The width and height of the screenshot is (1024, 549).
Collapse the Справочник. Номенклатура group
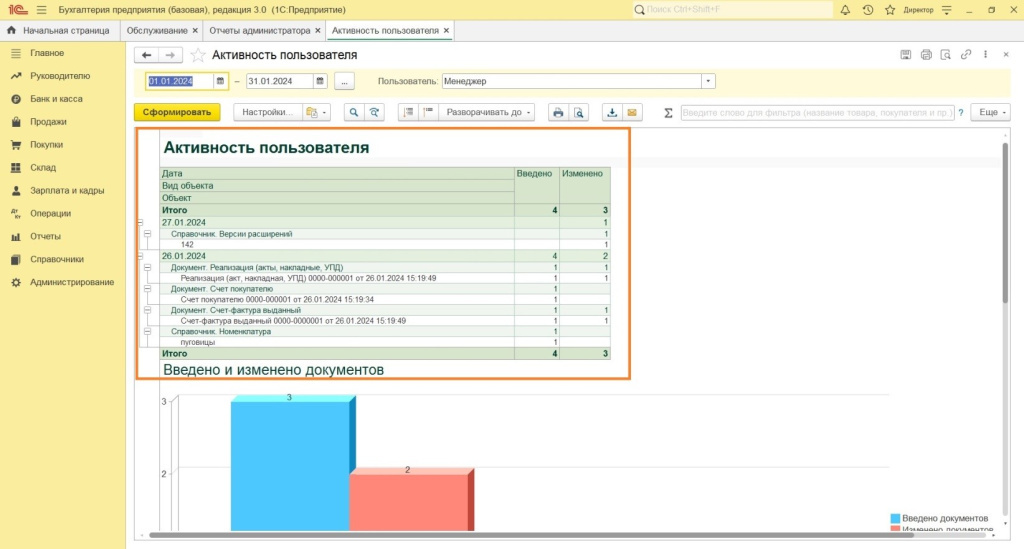tap(146, 331)
